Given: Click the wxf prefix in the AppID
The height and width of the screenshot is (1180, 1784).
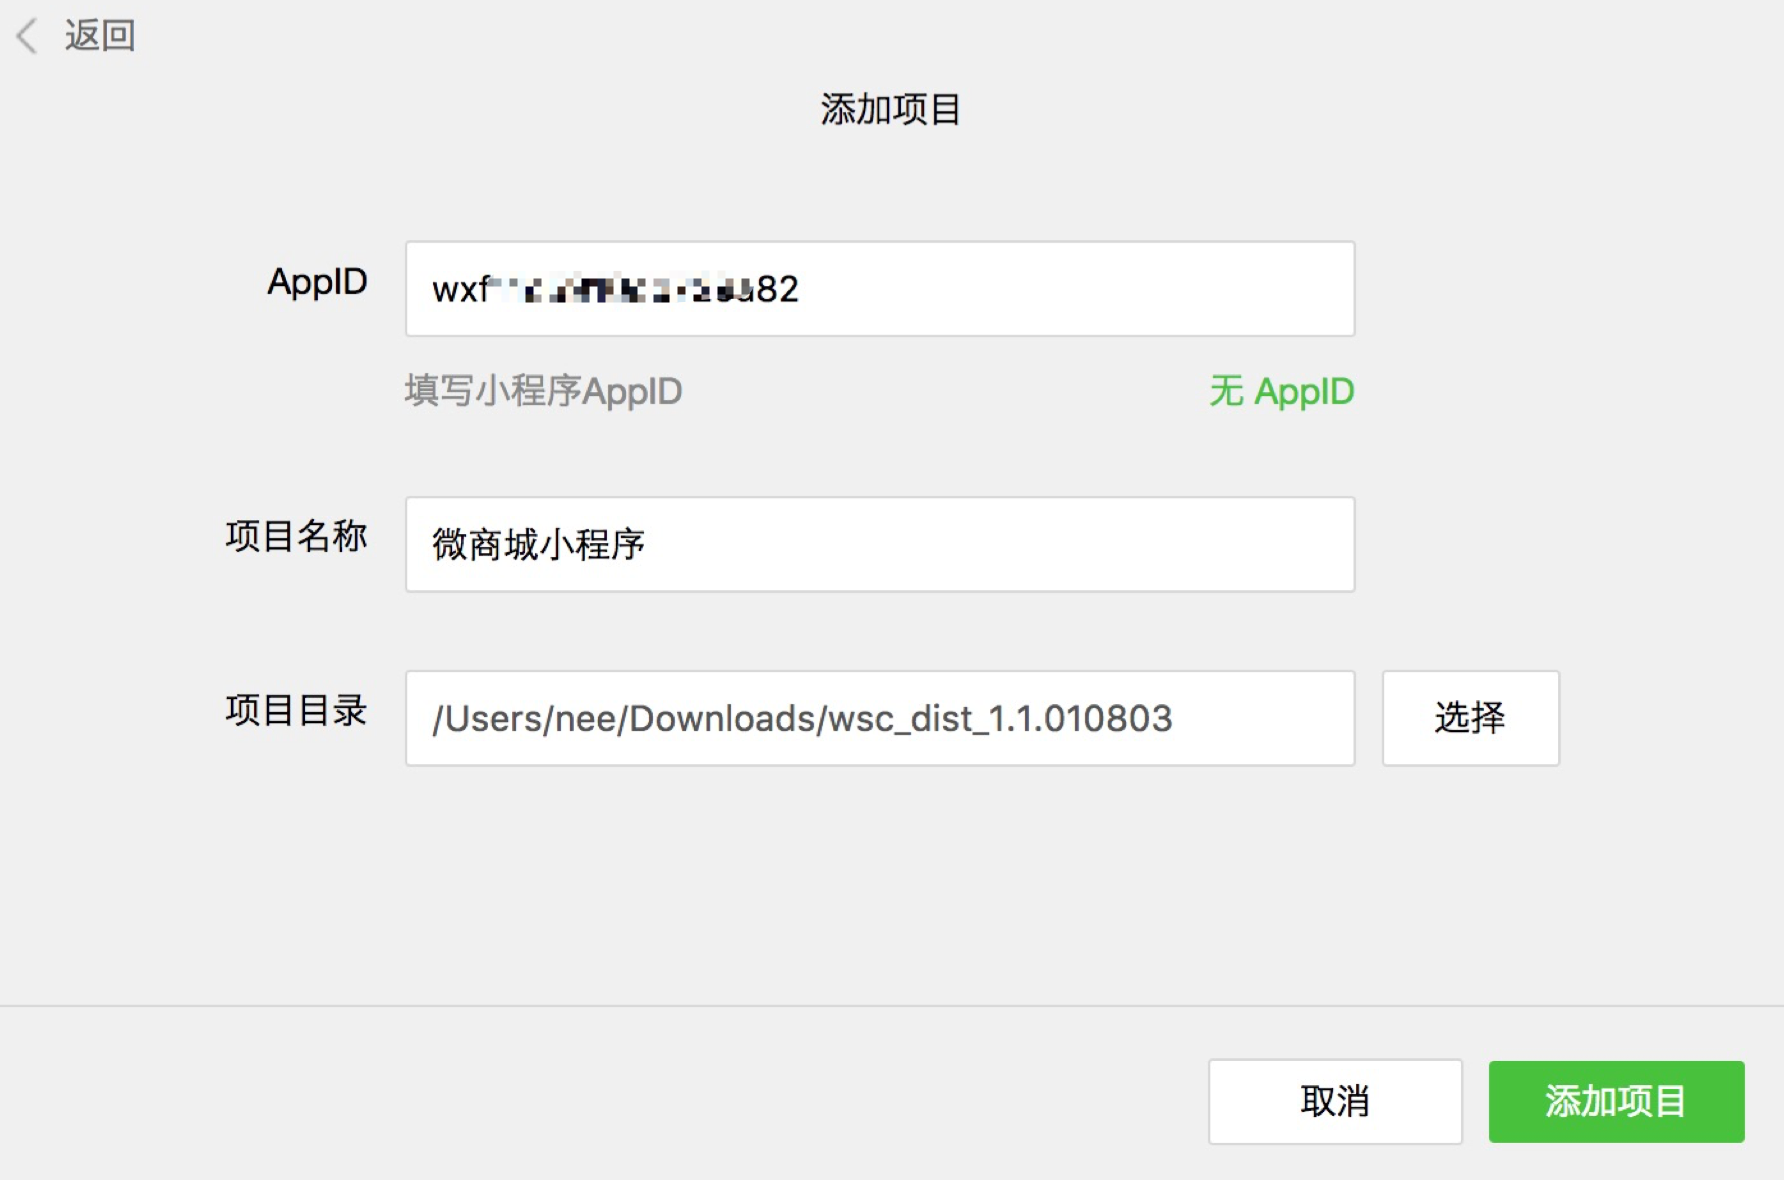Looking at the screenshot, I should pyautogui.click(x=459, y=290).
